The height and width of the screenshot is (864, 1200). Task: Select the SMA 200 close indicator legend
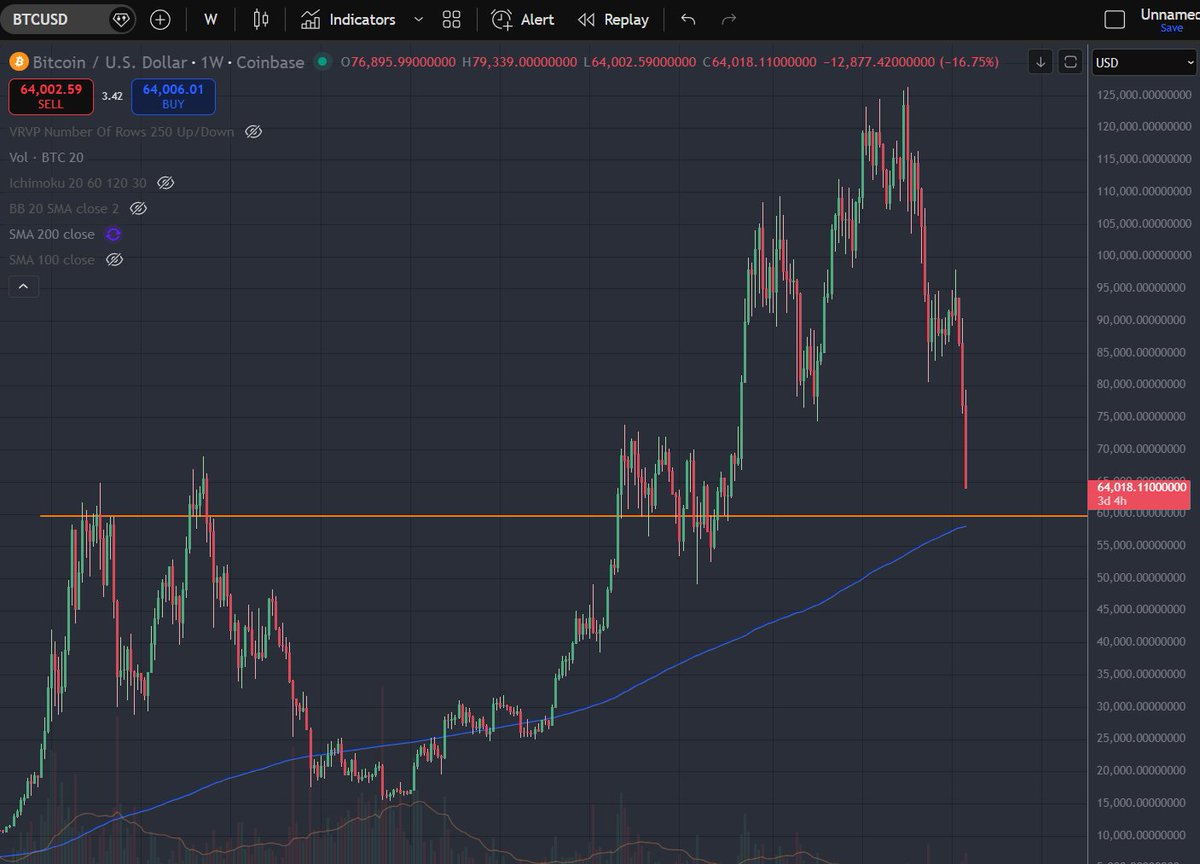(x=52, y=234)
